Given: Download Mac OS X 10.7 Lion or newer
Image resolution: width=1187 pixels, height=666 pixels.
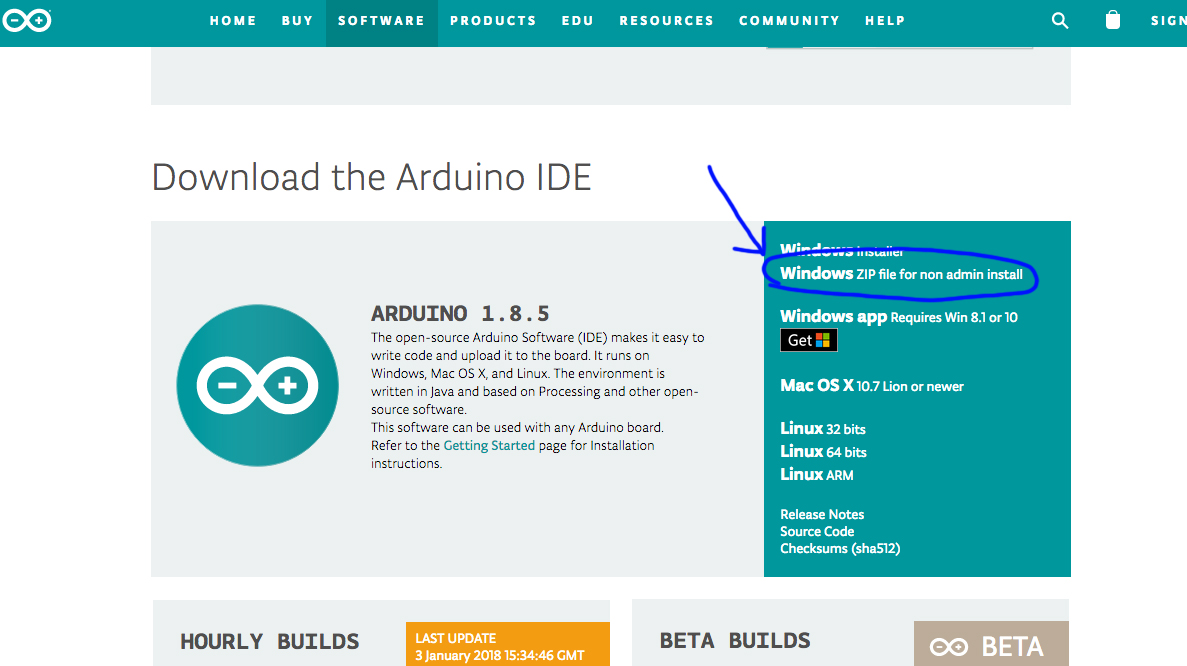Looking at the screenshot, I should tap(871, 386).
